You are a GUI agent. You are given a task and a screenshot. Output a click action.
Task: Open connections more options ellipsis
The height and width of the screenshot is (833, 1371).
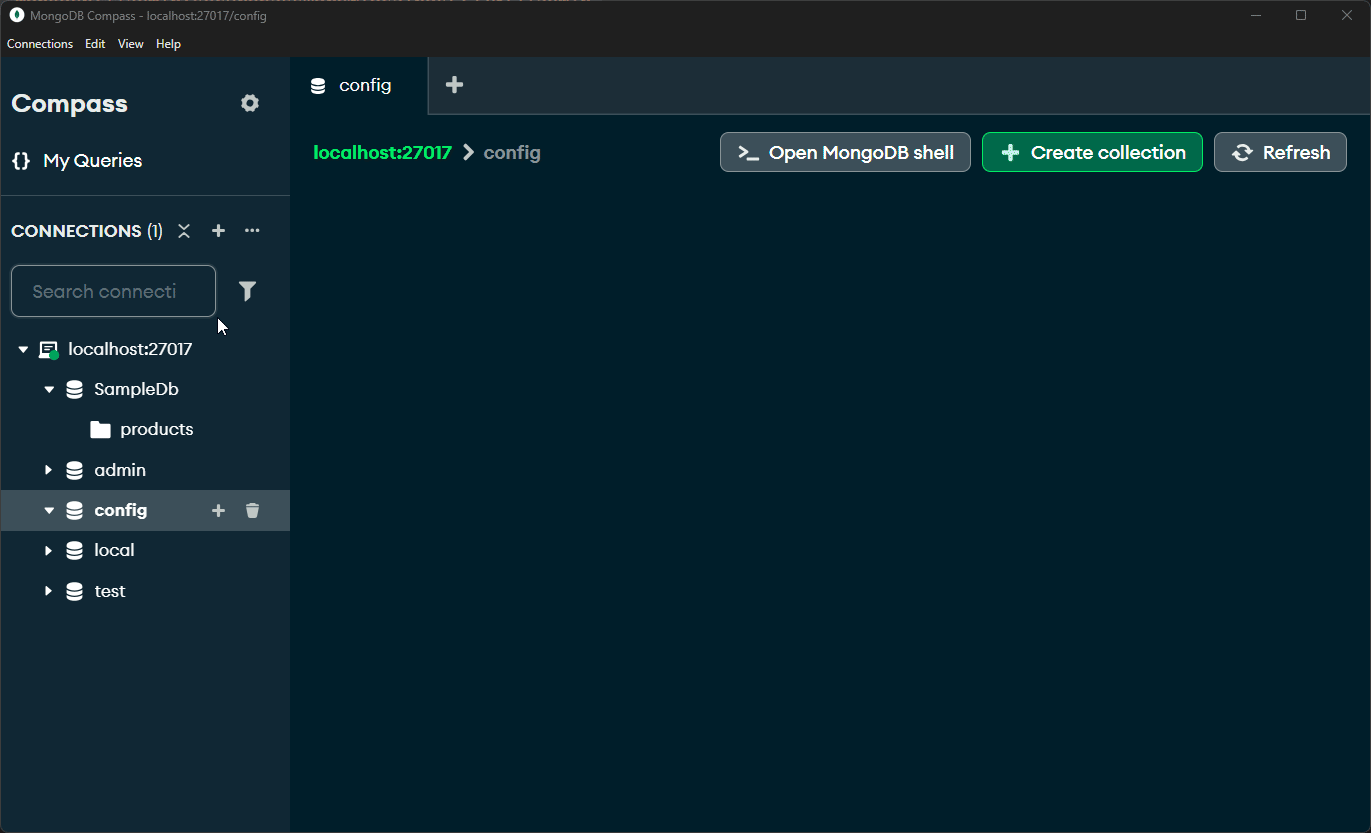252,231
